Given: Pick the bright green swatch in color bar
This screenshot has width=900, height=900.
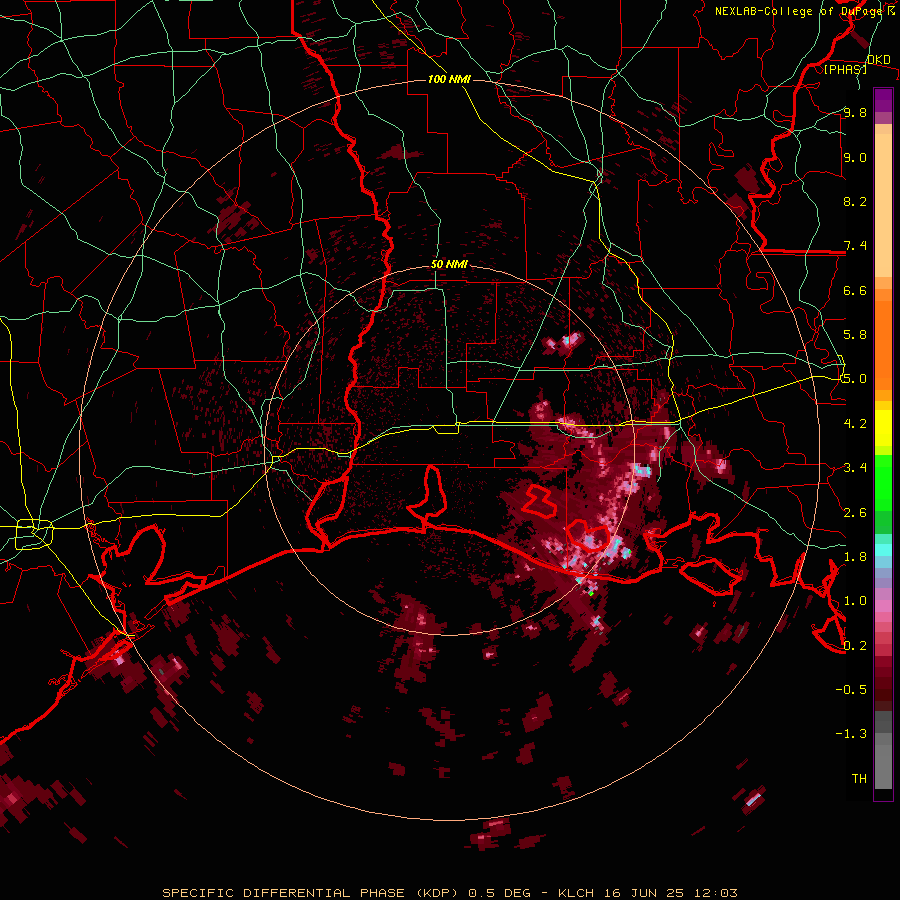Looking at the screenshot, I should (883, 482).
